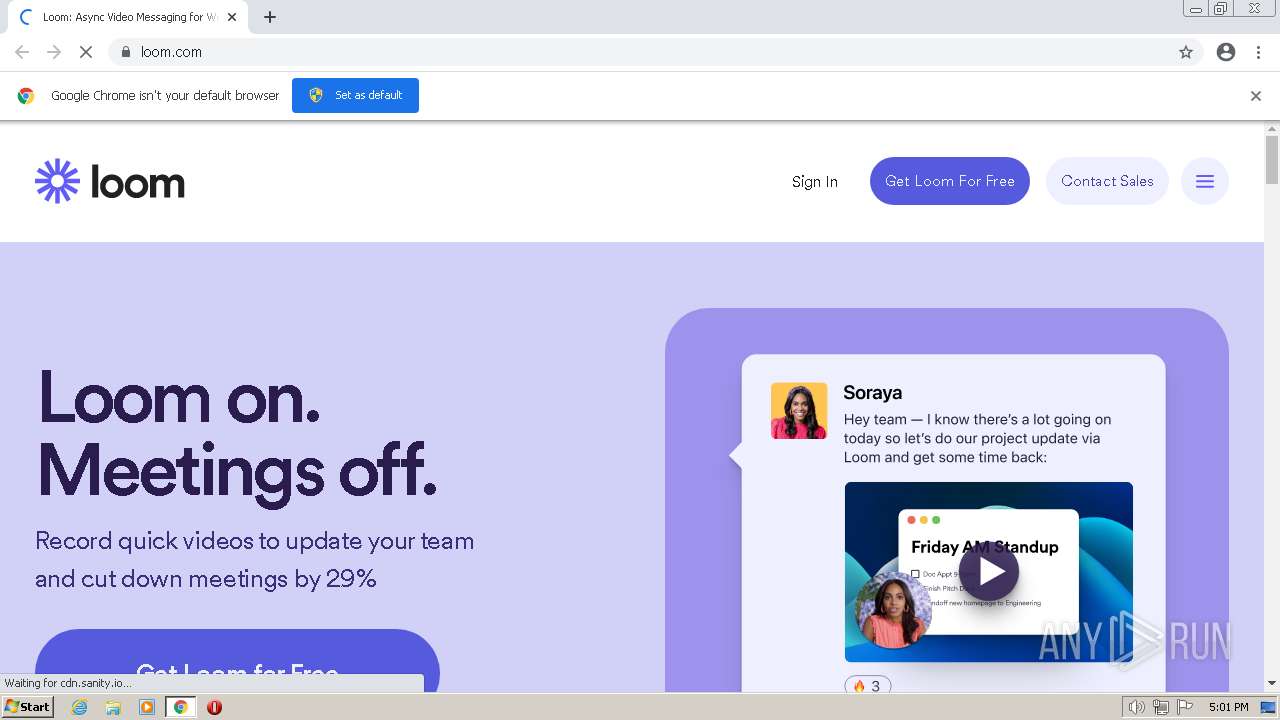Launch Internet Explorer from taskbar
The height and width of the screenshot is (720, 1280).
(80, 707)
